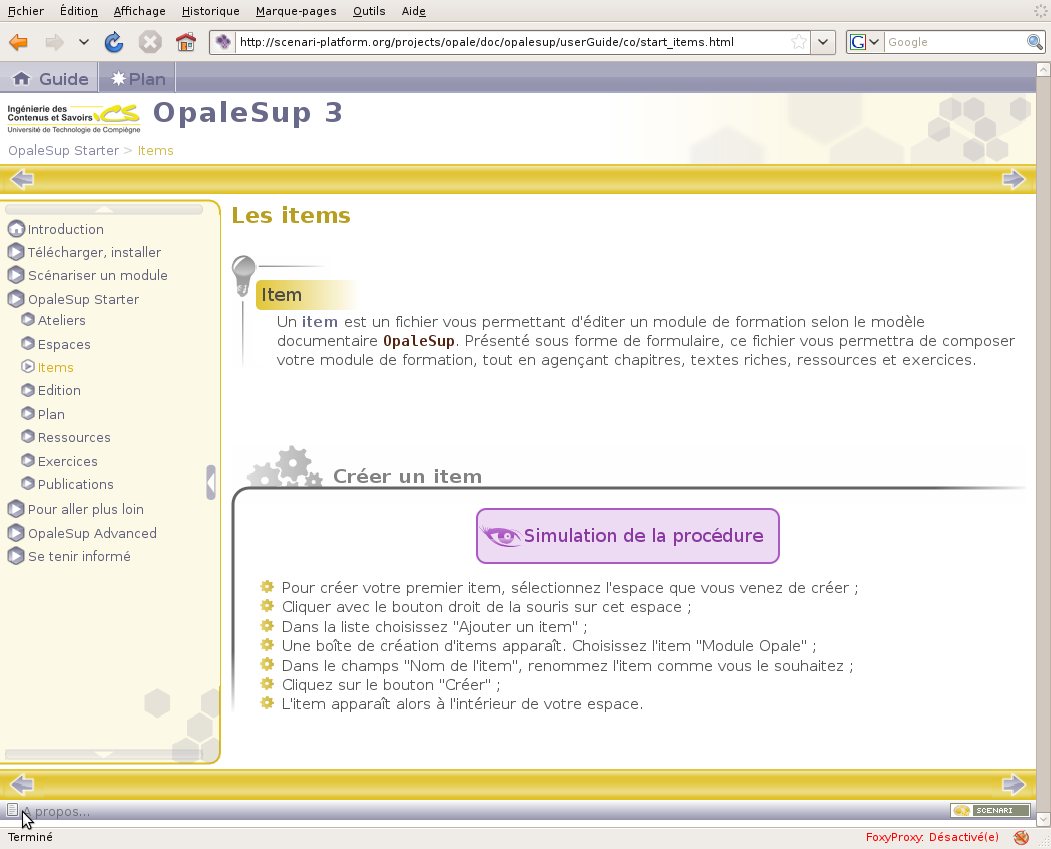Open the URL bar dropdown arrow

pyautogui.click(x=822, y=42)
